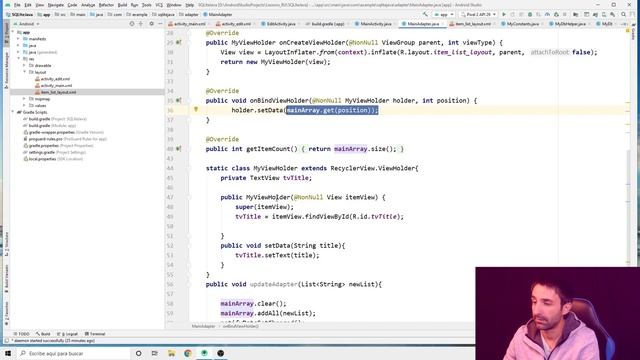The width and height of the screenshot is (640, 360).
Task: Select item_list_layout.xml in project tree
Action: coord(58,92)
